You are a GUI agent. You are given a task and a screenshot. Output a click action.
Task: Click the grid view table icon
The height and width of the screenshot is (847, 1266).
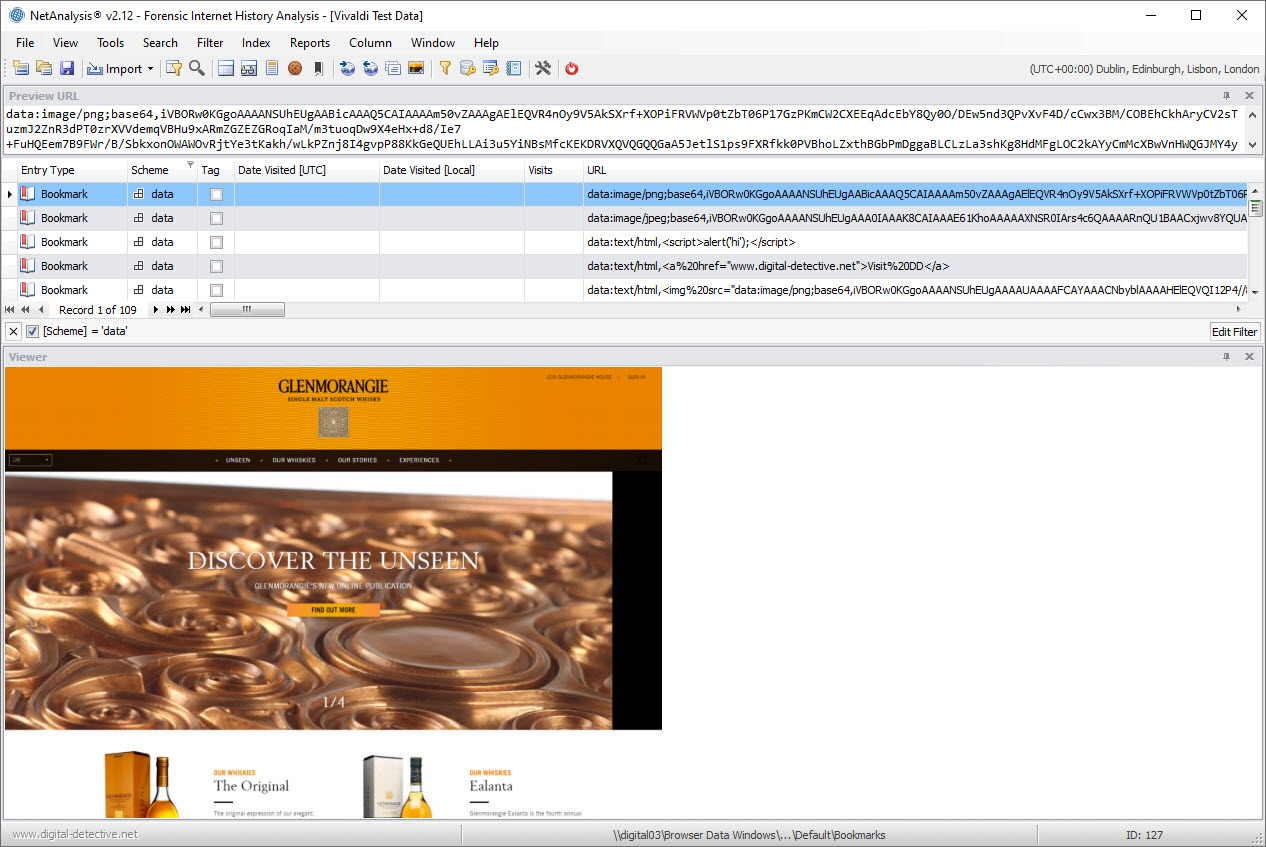point(226,68)
